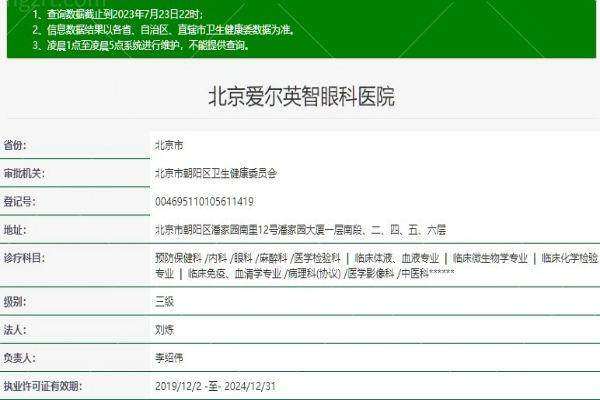Select the second departments line containing 临床免疫
The width and height of the screenshot is (600, 400).
(305, 273)
